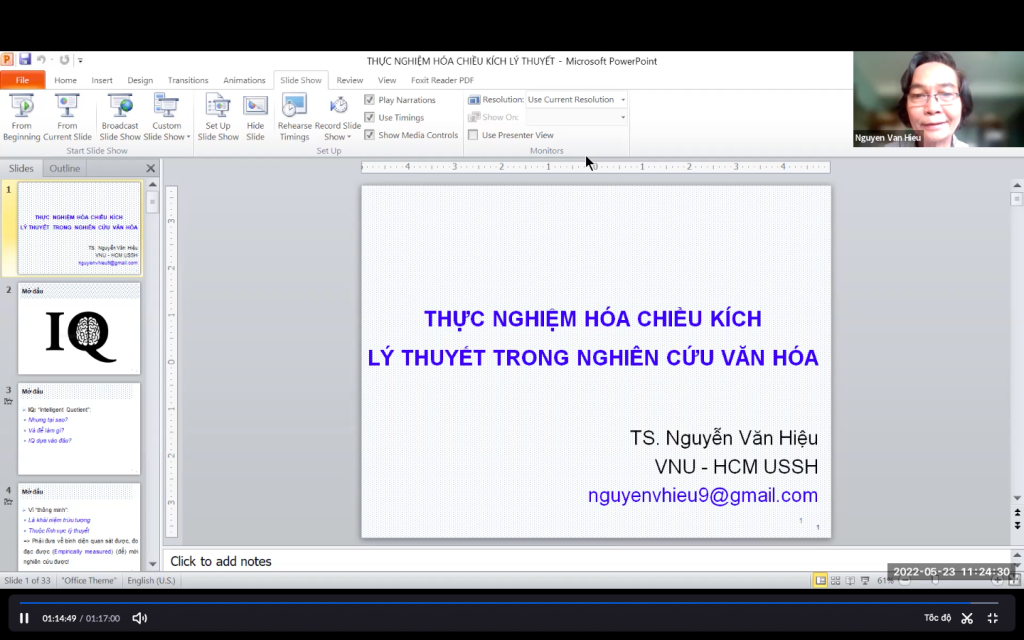This screenshot has height=640, width=1024.
Task: Click the Hide Slide button
Action: click(255, 118)
